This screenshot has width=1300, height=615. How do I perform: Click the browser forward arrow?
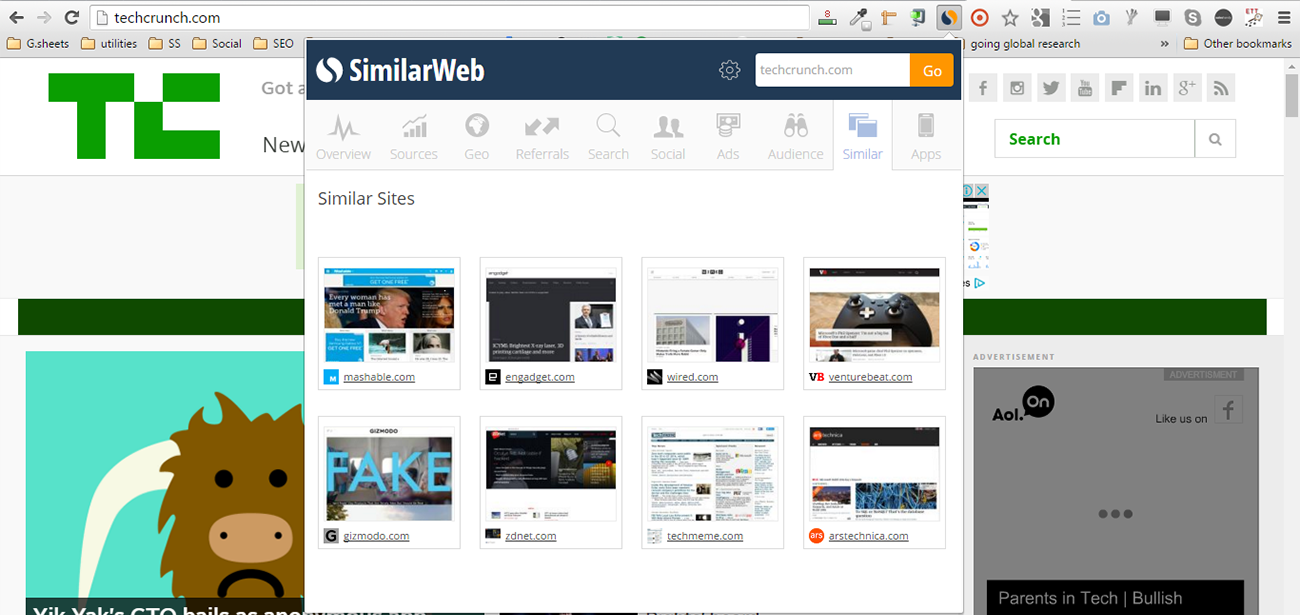tap(44, 17)
